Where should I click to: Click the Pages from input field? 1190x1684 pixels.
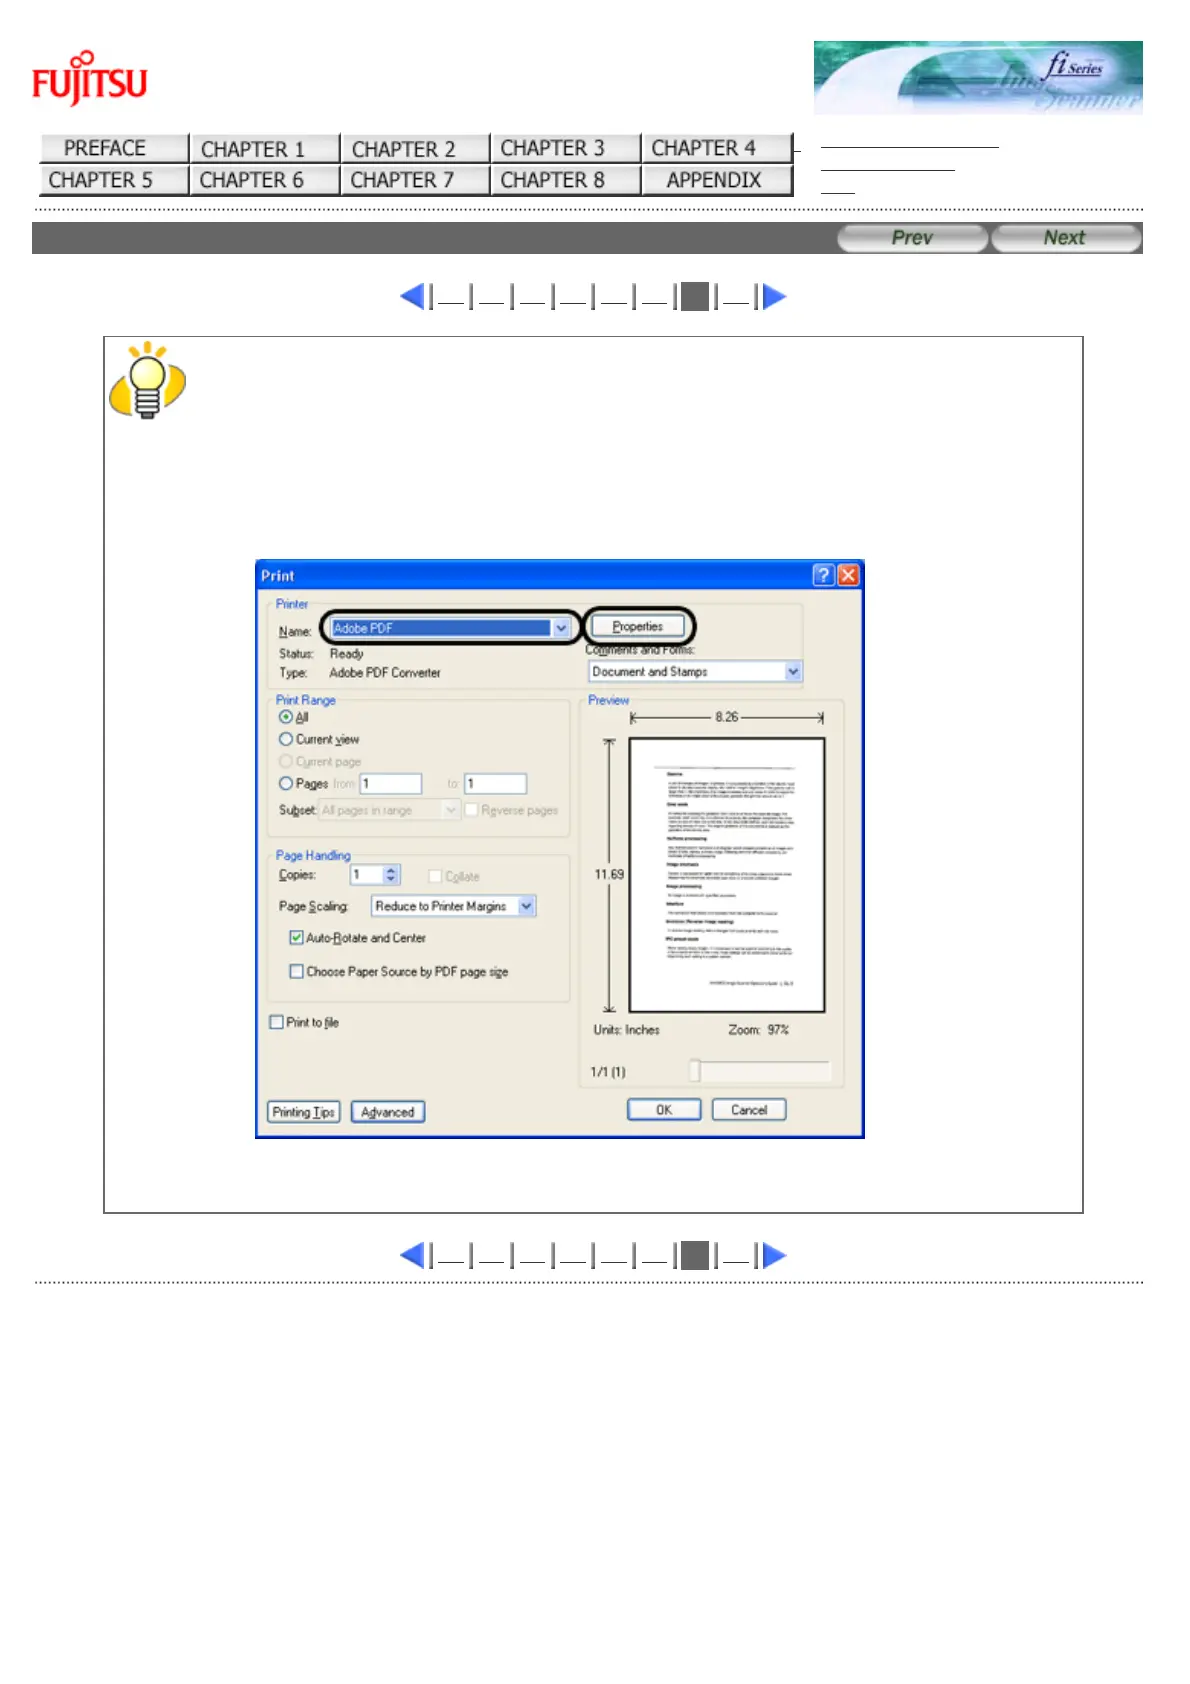click(x=391, y=784)
